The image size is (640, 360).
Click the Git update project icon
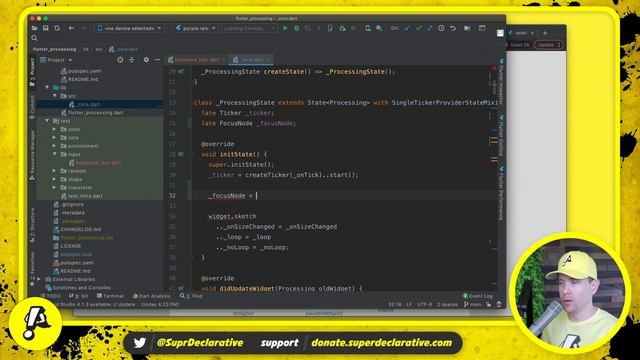click(x=407, y=28)
